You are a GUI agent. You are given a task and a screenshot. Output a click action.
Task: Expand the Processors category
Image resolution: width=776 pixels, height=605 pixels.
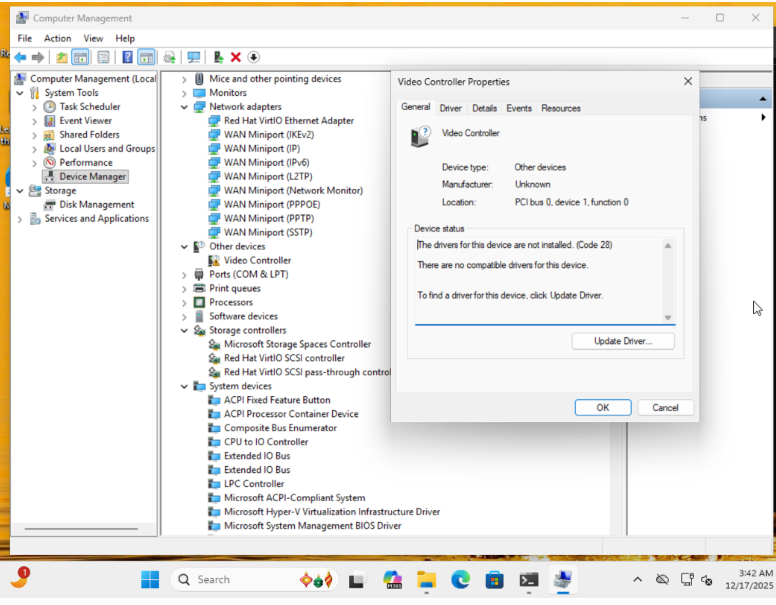click(x=184, y=302)
